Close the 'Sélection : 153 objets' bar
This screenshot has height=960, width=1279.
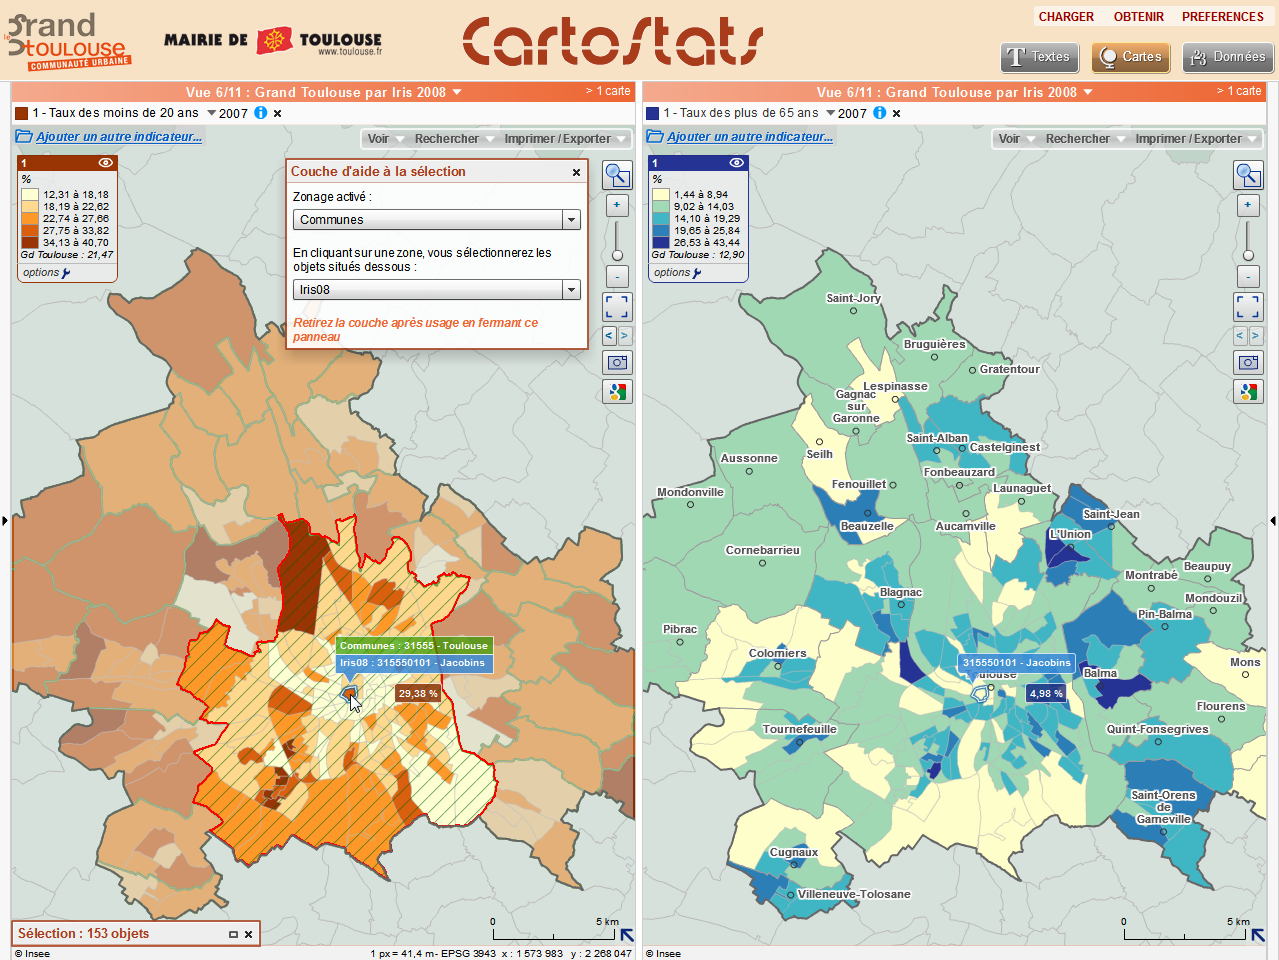coord(249,934)
